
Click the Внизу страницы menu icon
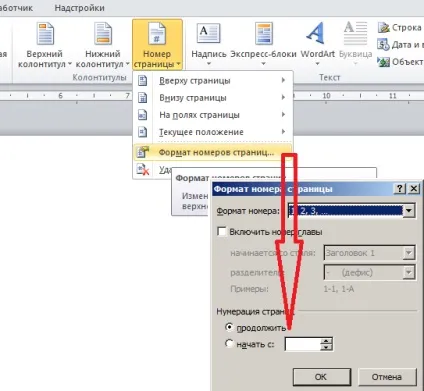click(x=143, y=98)
